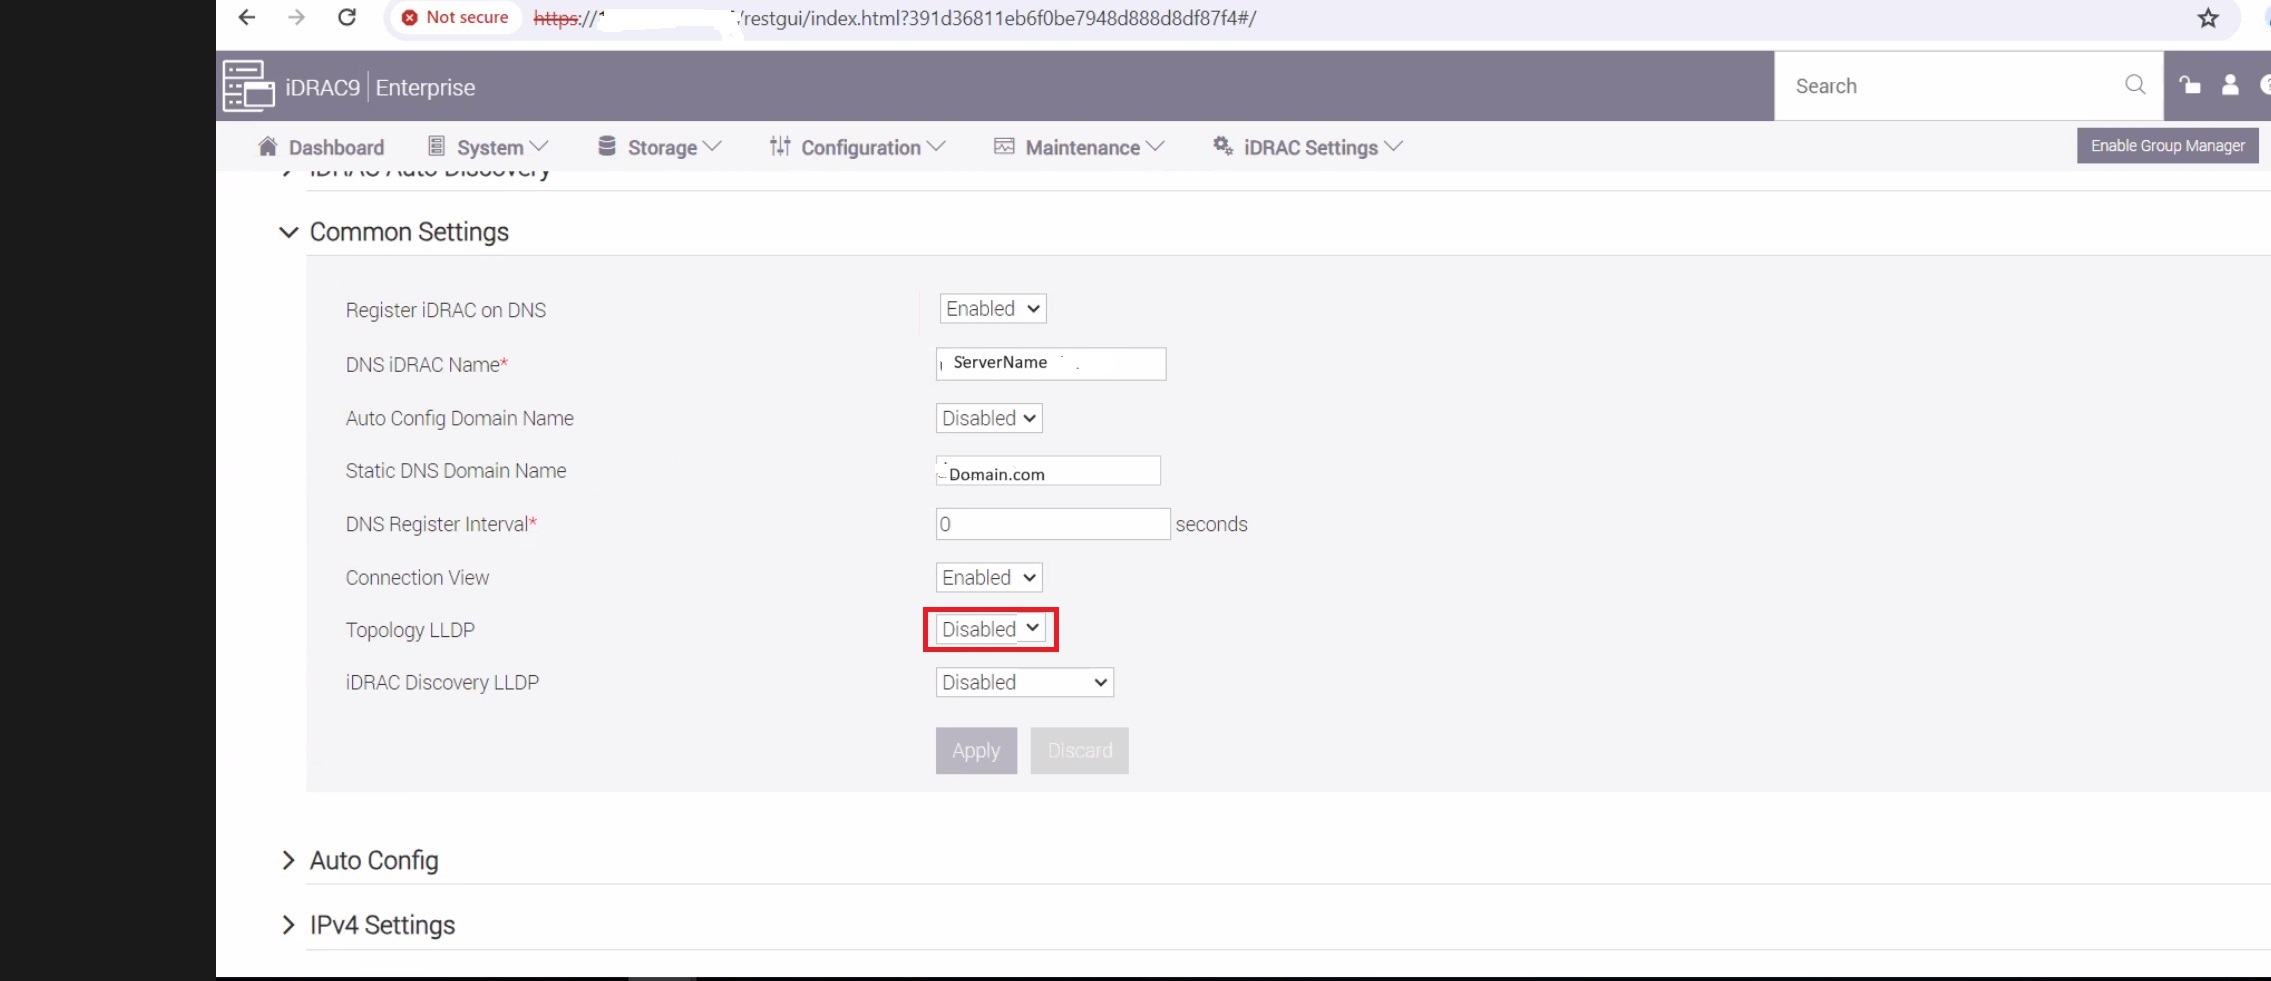Click the search magnifier icon

[2135, 85]
